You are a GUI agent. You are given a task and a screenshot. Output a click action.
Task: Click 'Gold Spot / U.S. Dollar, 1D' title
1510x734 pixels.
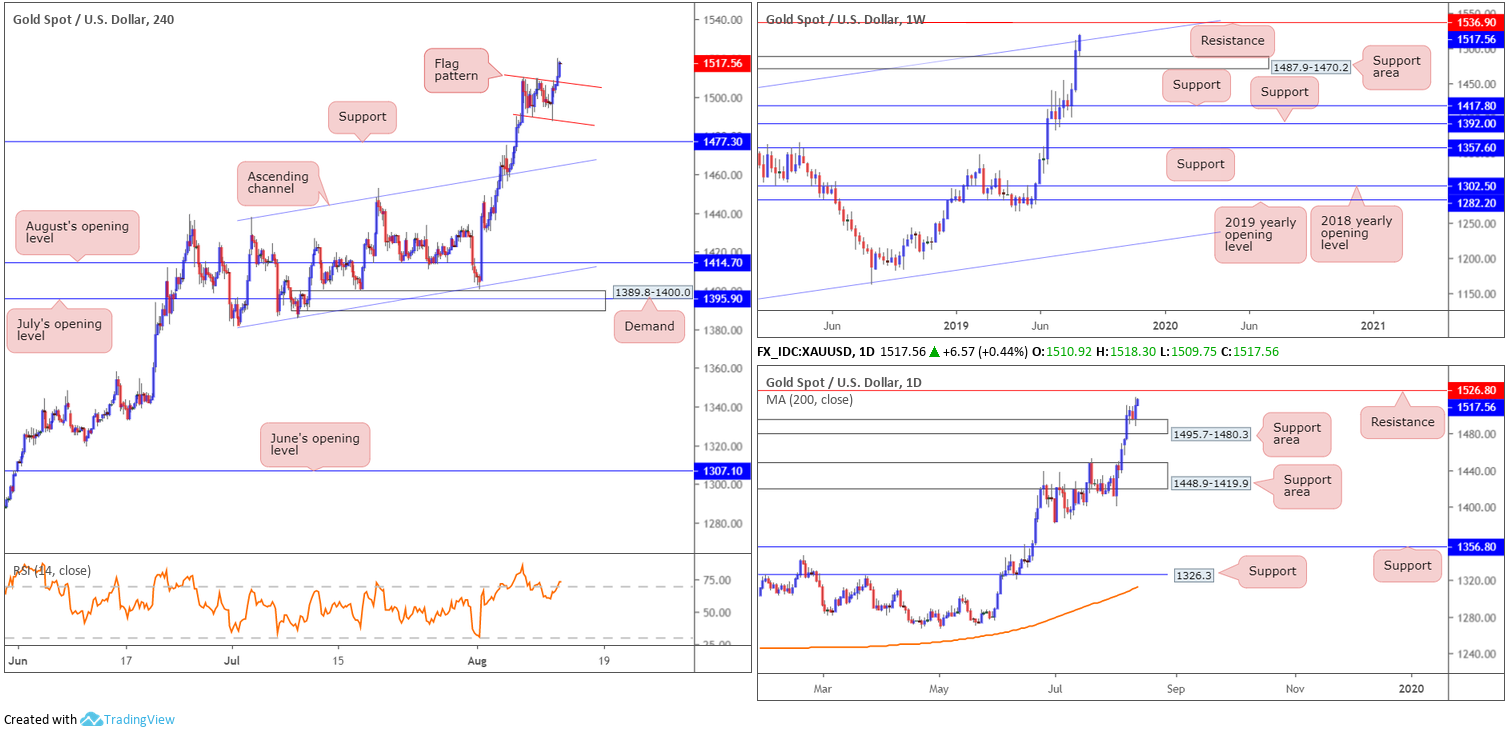click(844, 383)
